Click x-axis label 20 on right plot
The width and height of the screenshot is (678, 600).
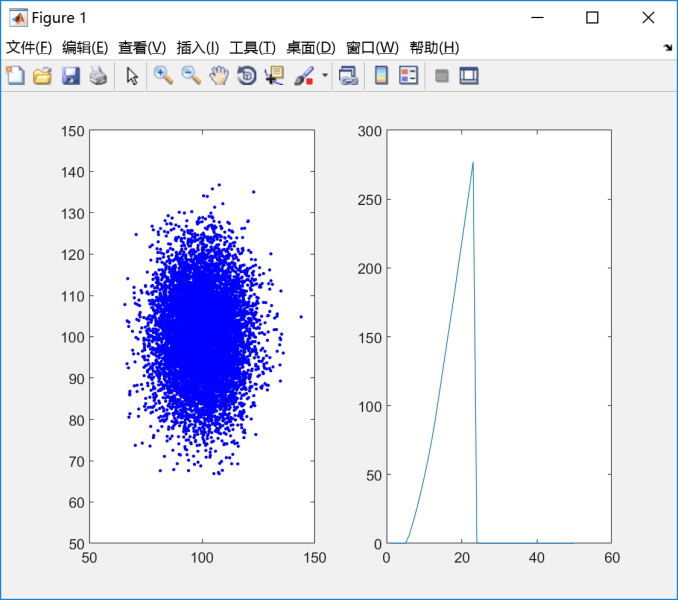tap(462, 558)
